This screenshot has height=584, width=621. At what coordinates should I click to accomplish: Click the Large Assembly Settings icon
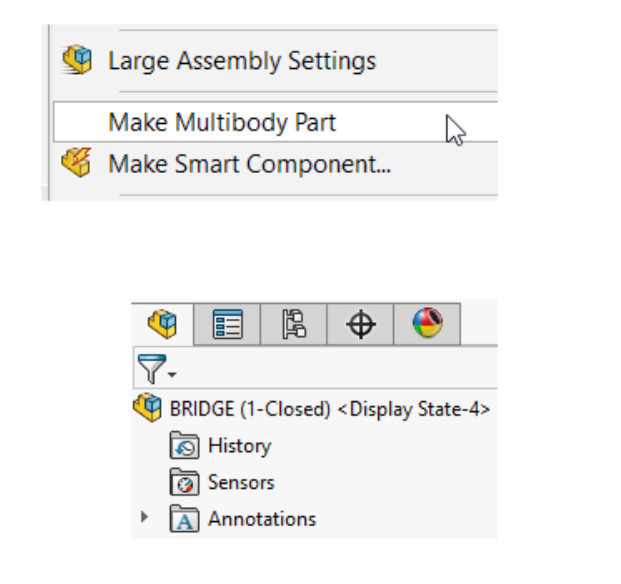(x=77, y=60)
